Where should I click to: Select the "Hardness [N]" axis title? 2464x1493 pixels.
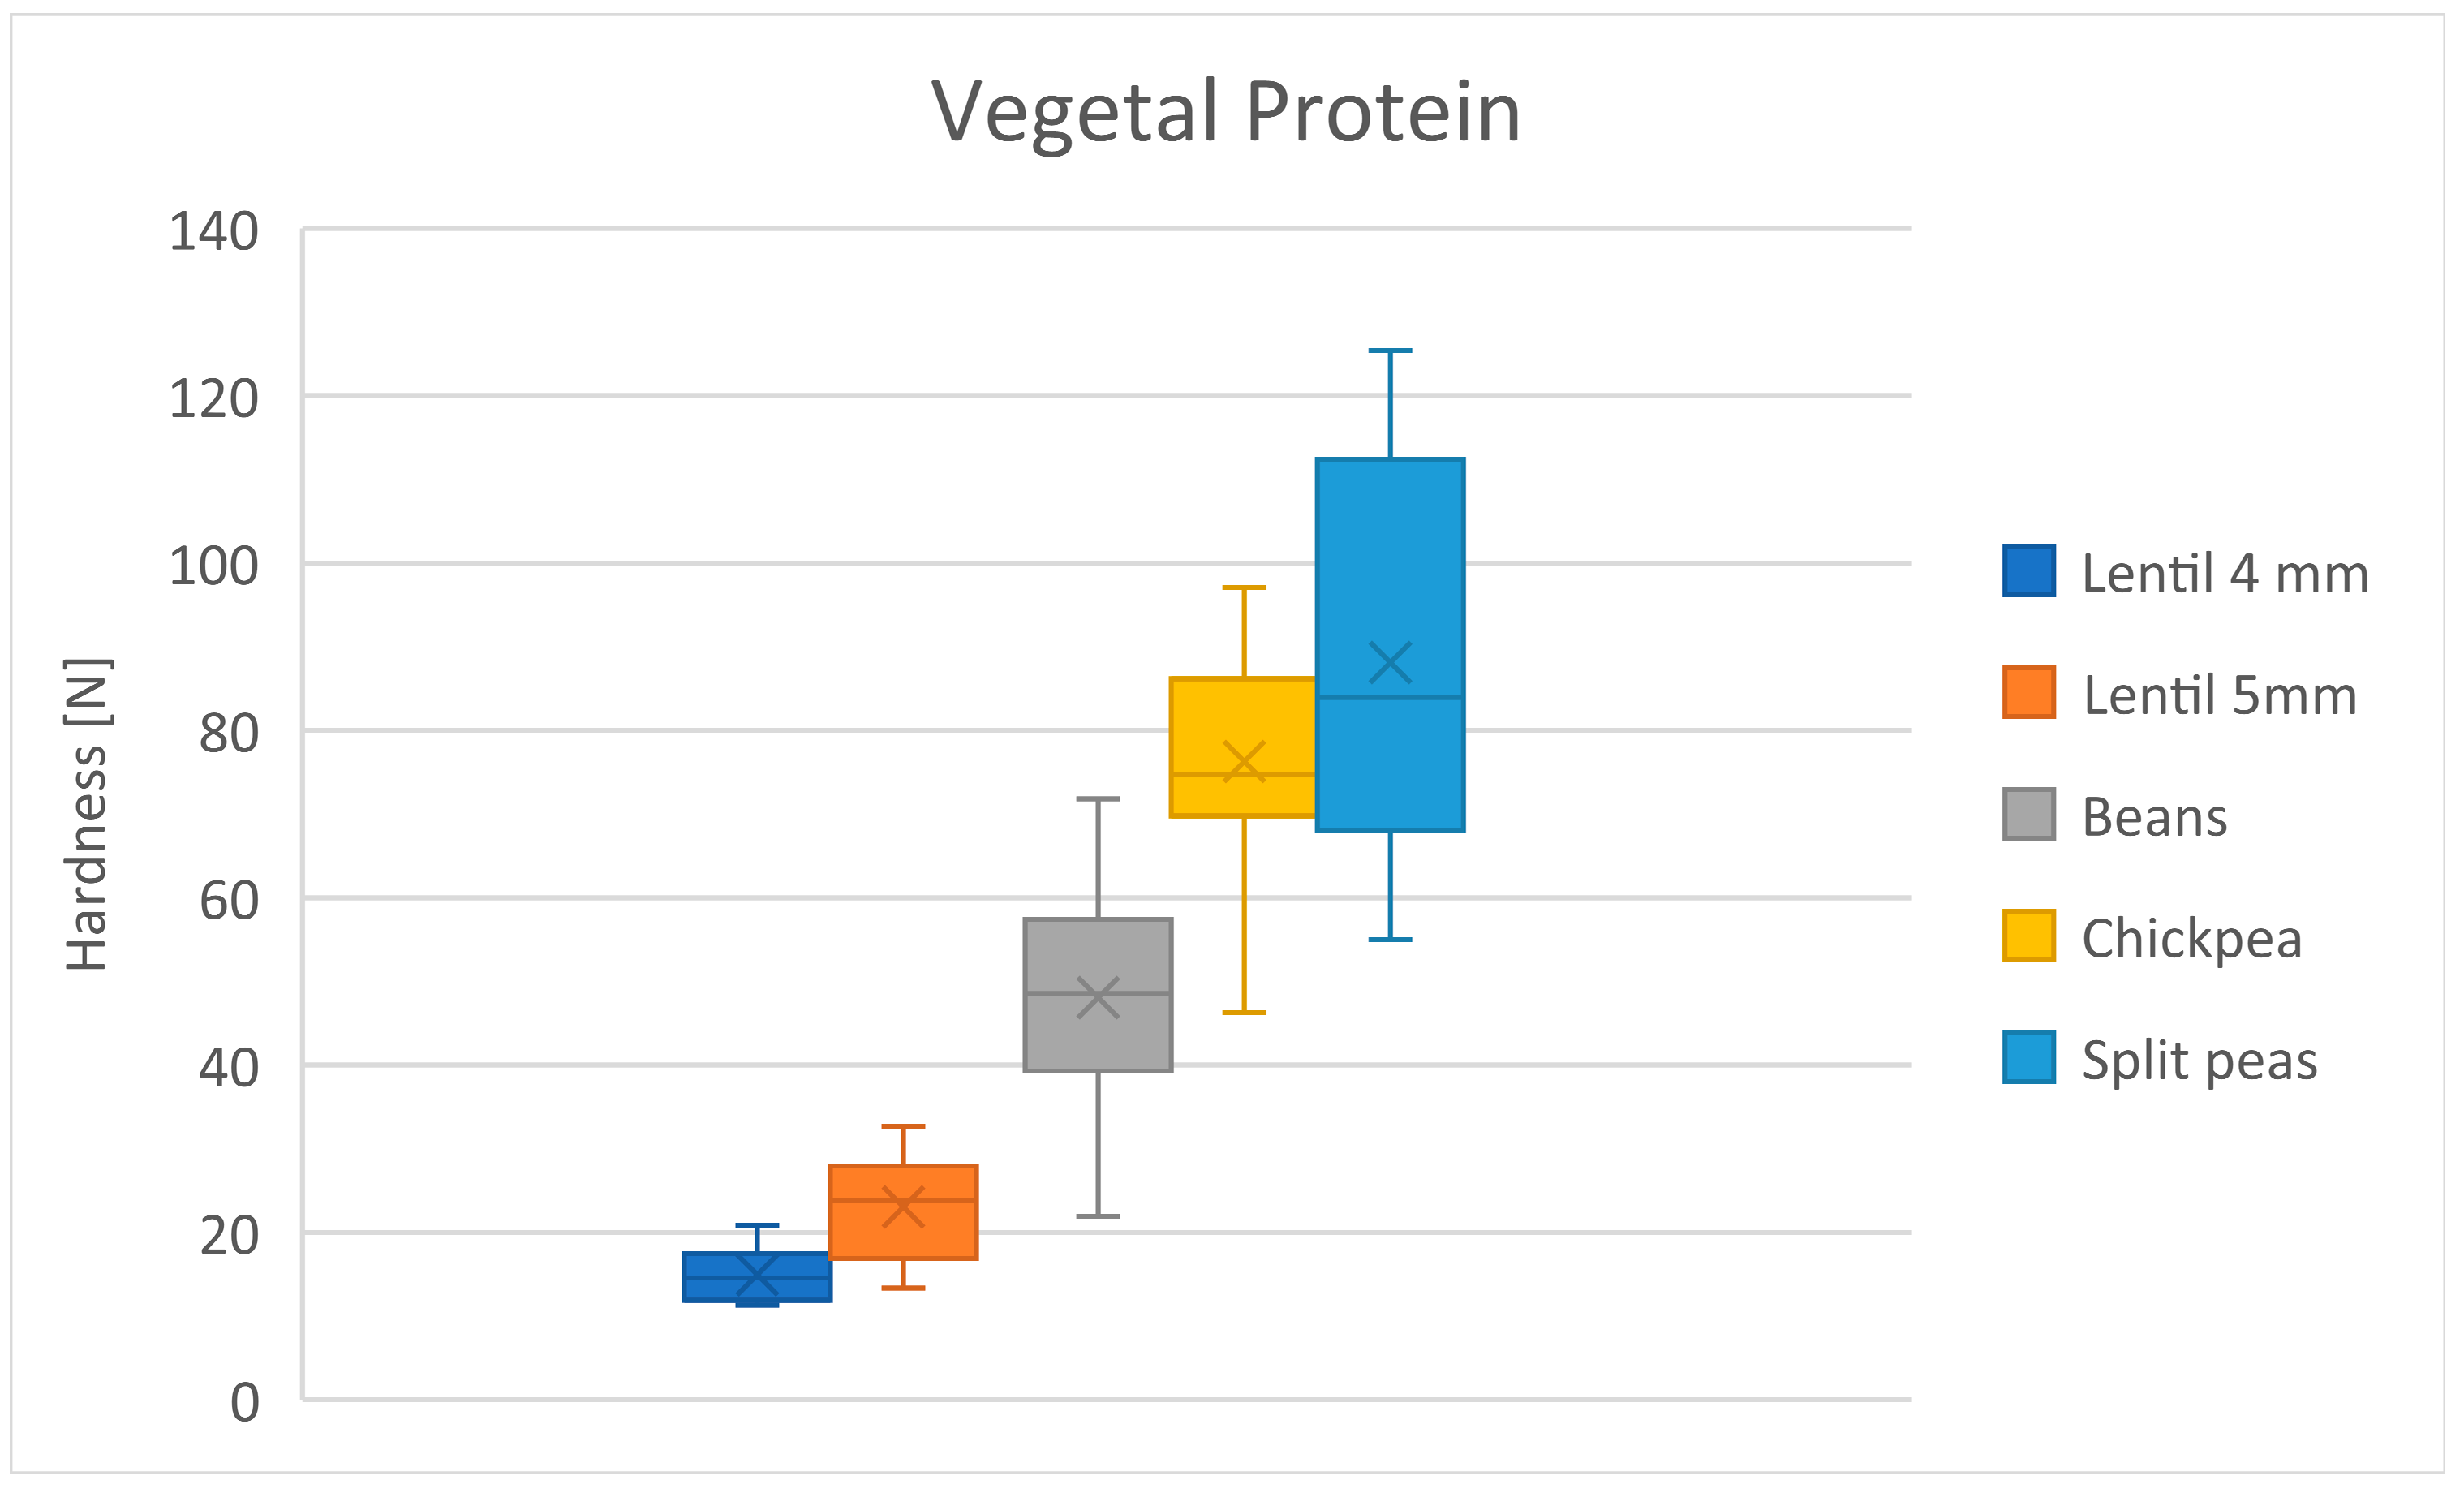pyautogui.click(x=88, y=814)
